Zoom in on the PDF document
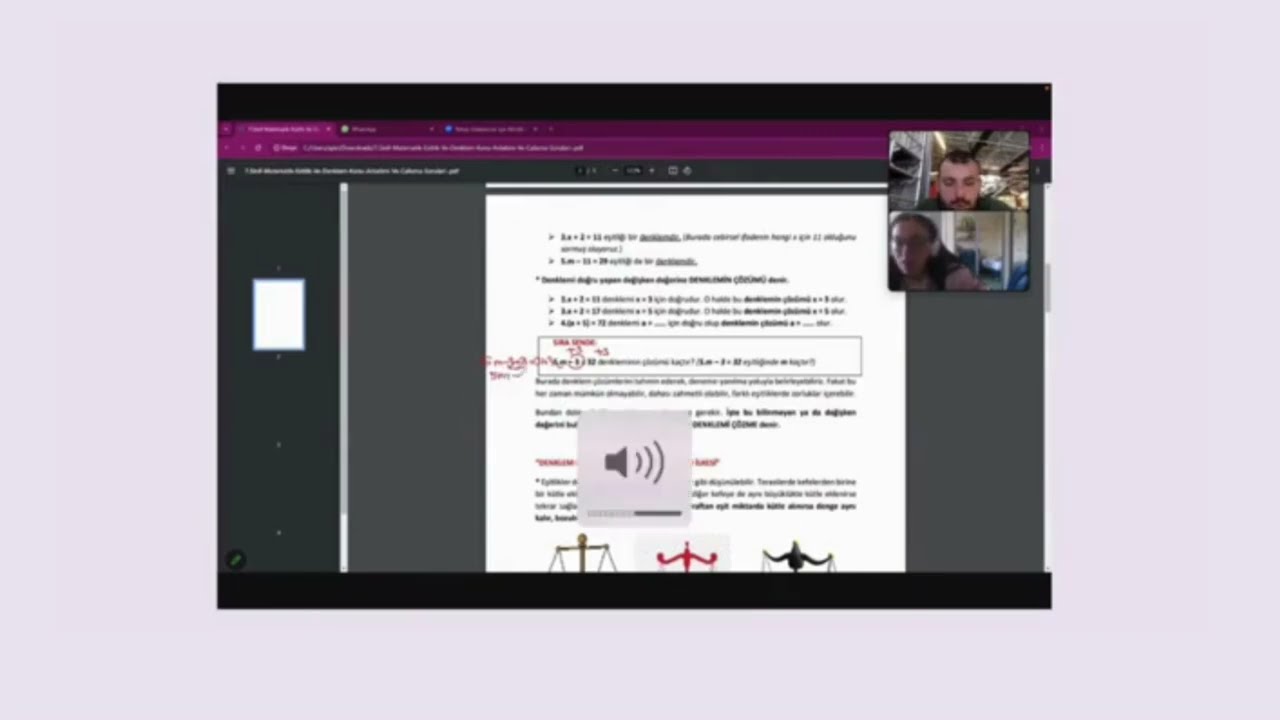This screenshot has width=1280, height=720. [652, 170]
